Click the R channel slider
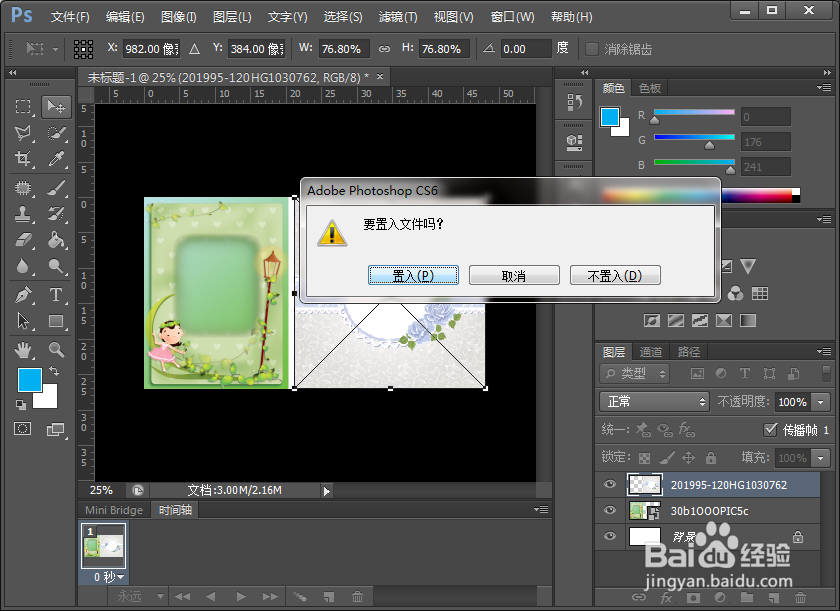This screenshot has width=840, height=611. pos(694,113)
